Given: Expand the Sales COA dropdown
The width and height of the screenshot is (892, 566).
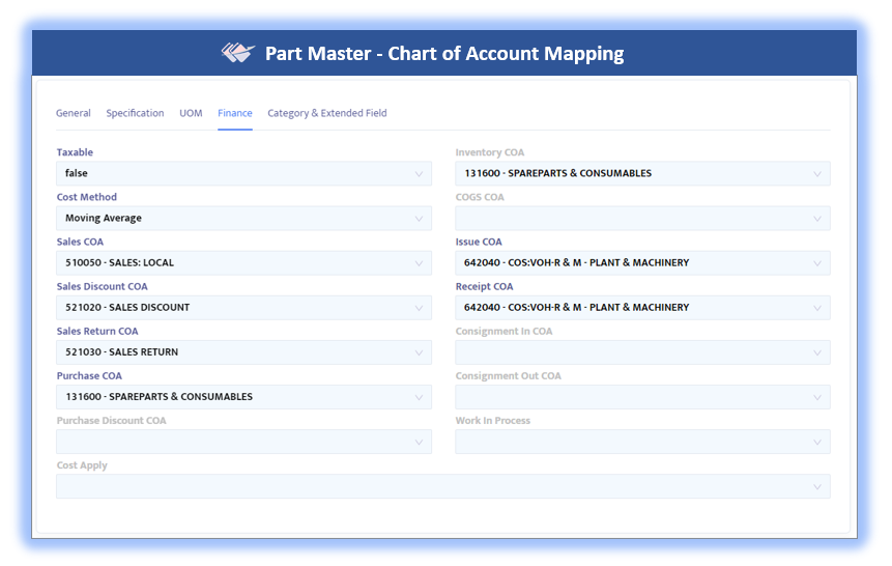Looking at the screenshot, I should coord(243,263).
